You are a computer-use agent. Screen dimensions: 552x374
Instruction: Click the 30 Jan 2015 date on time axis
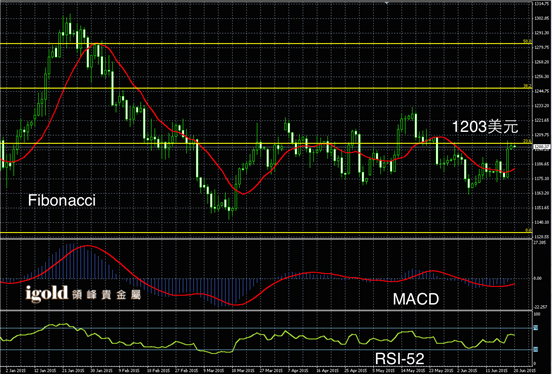pyautogui.click(x=101, y=370)
